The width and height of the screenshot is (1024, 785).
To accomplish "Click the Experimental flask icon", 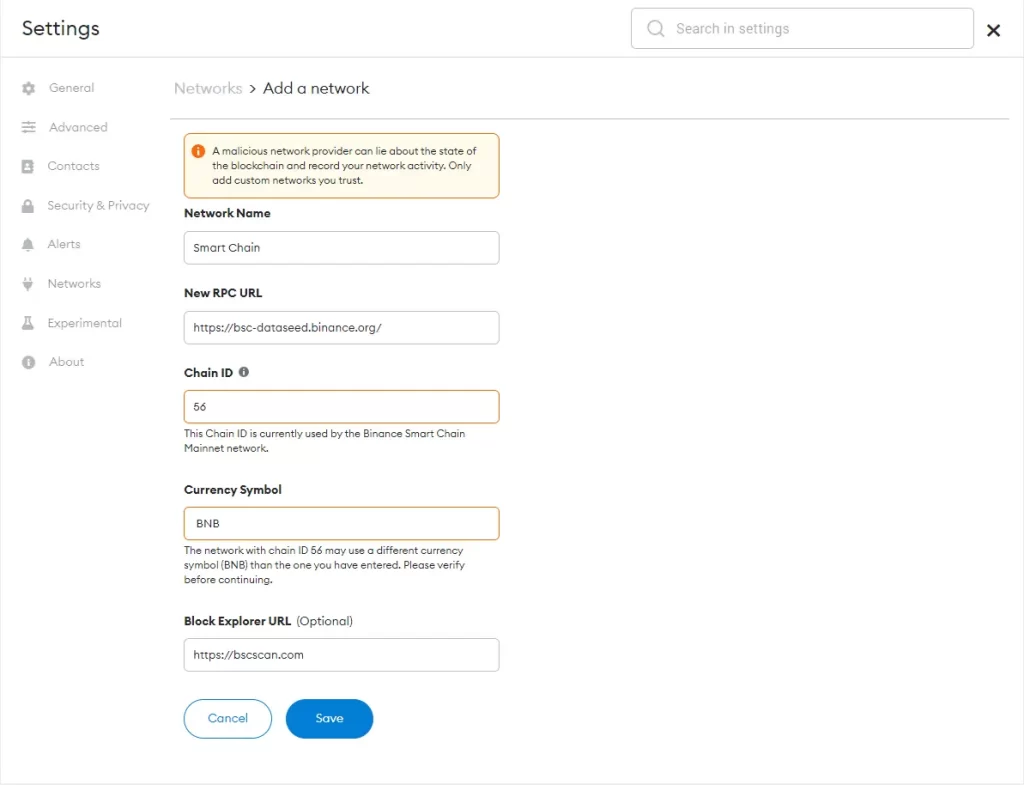I will (27, 323).
